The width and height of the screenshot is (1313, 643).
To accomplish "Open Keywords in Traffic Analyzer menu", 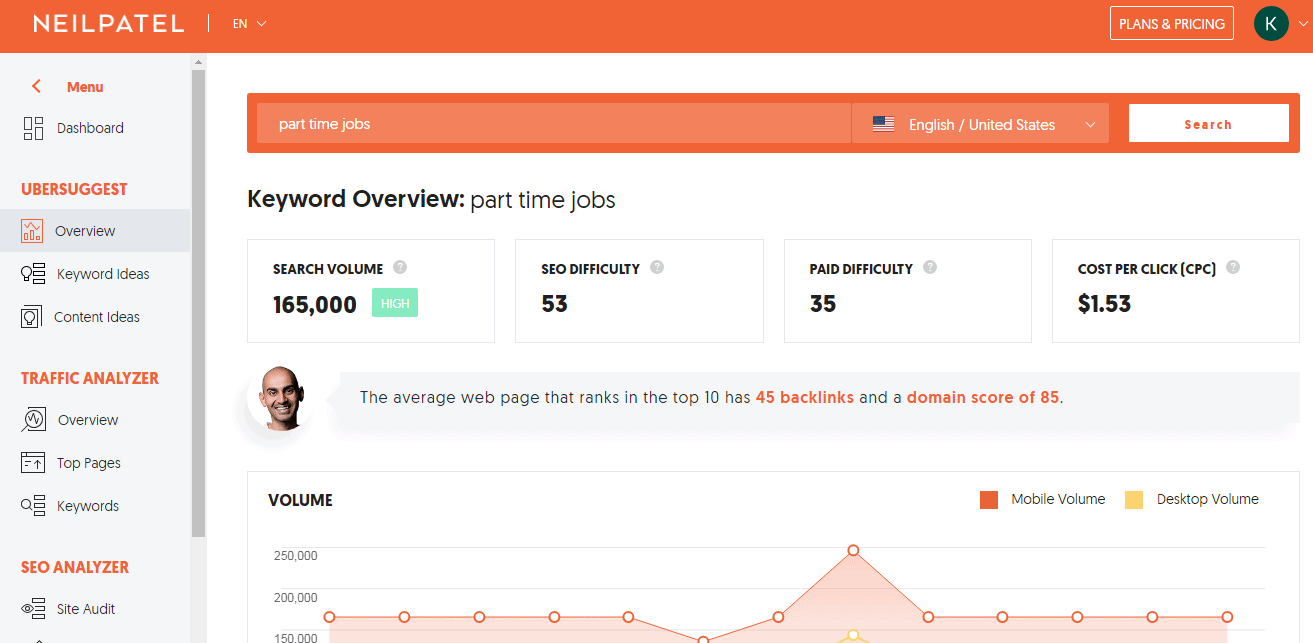I will point(87,506).
